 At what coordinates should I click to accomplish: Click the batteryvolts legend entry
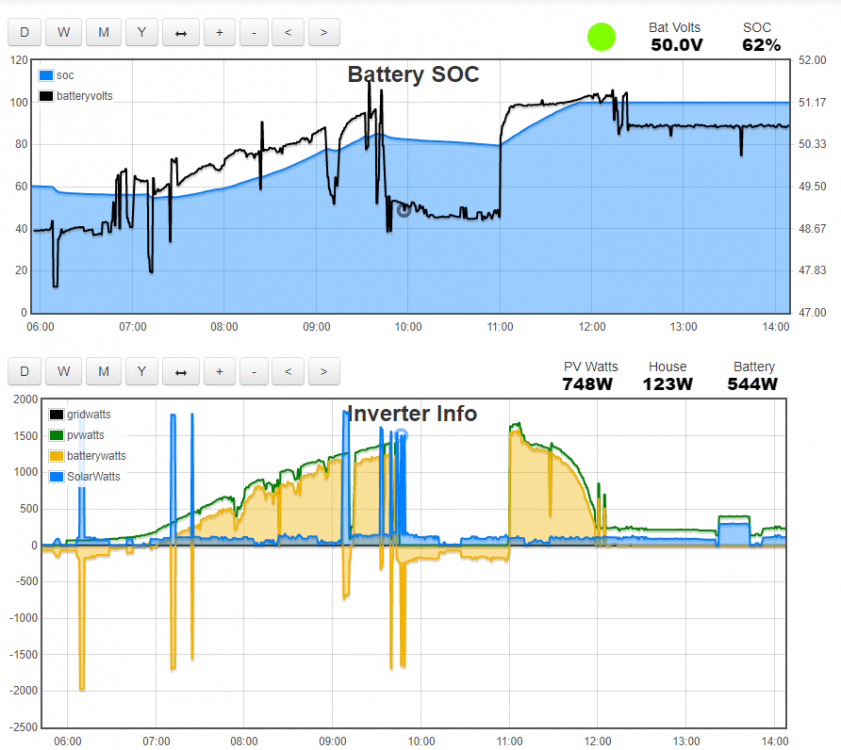coord(76,96)
